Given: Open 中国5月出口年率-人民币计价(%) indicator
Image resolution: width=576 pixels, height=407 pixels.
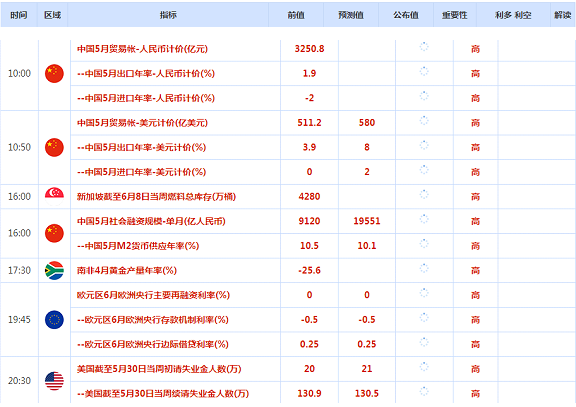Looking at the screenshot, I should pos(146,73).
